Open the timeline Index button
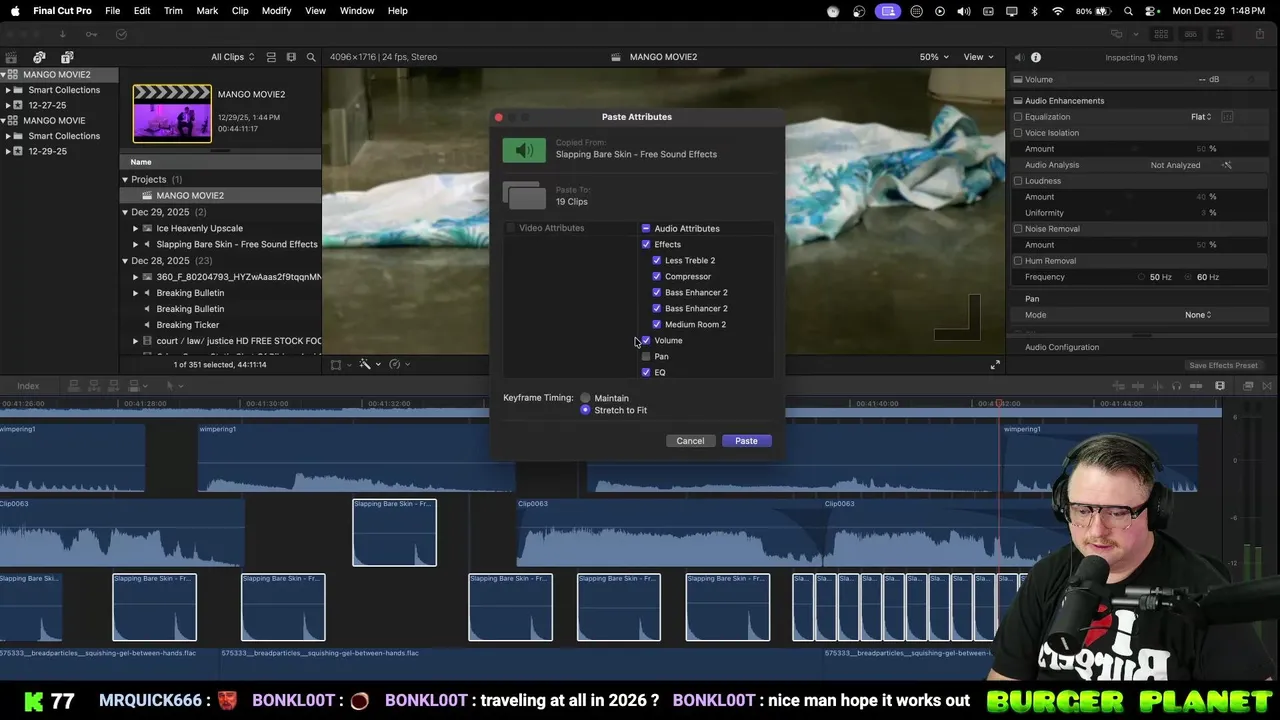The width and height of the screenshot is (1280, 720). point(28,386)
